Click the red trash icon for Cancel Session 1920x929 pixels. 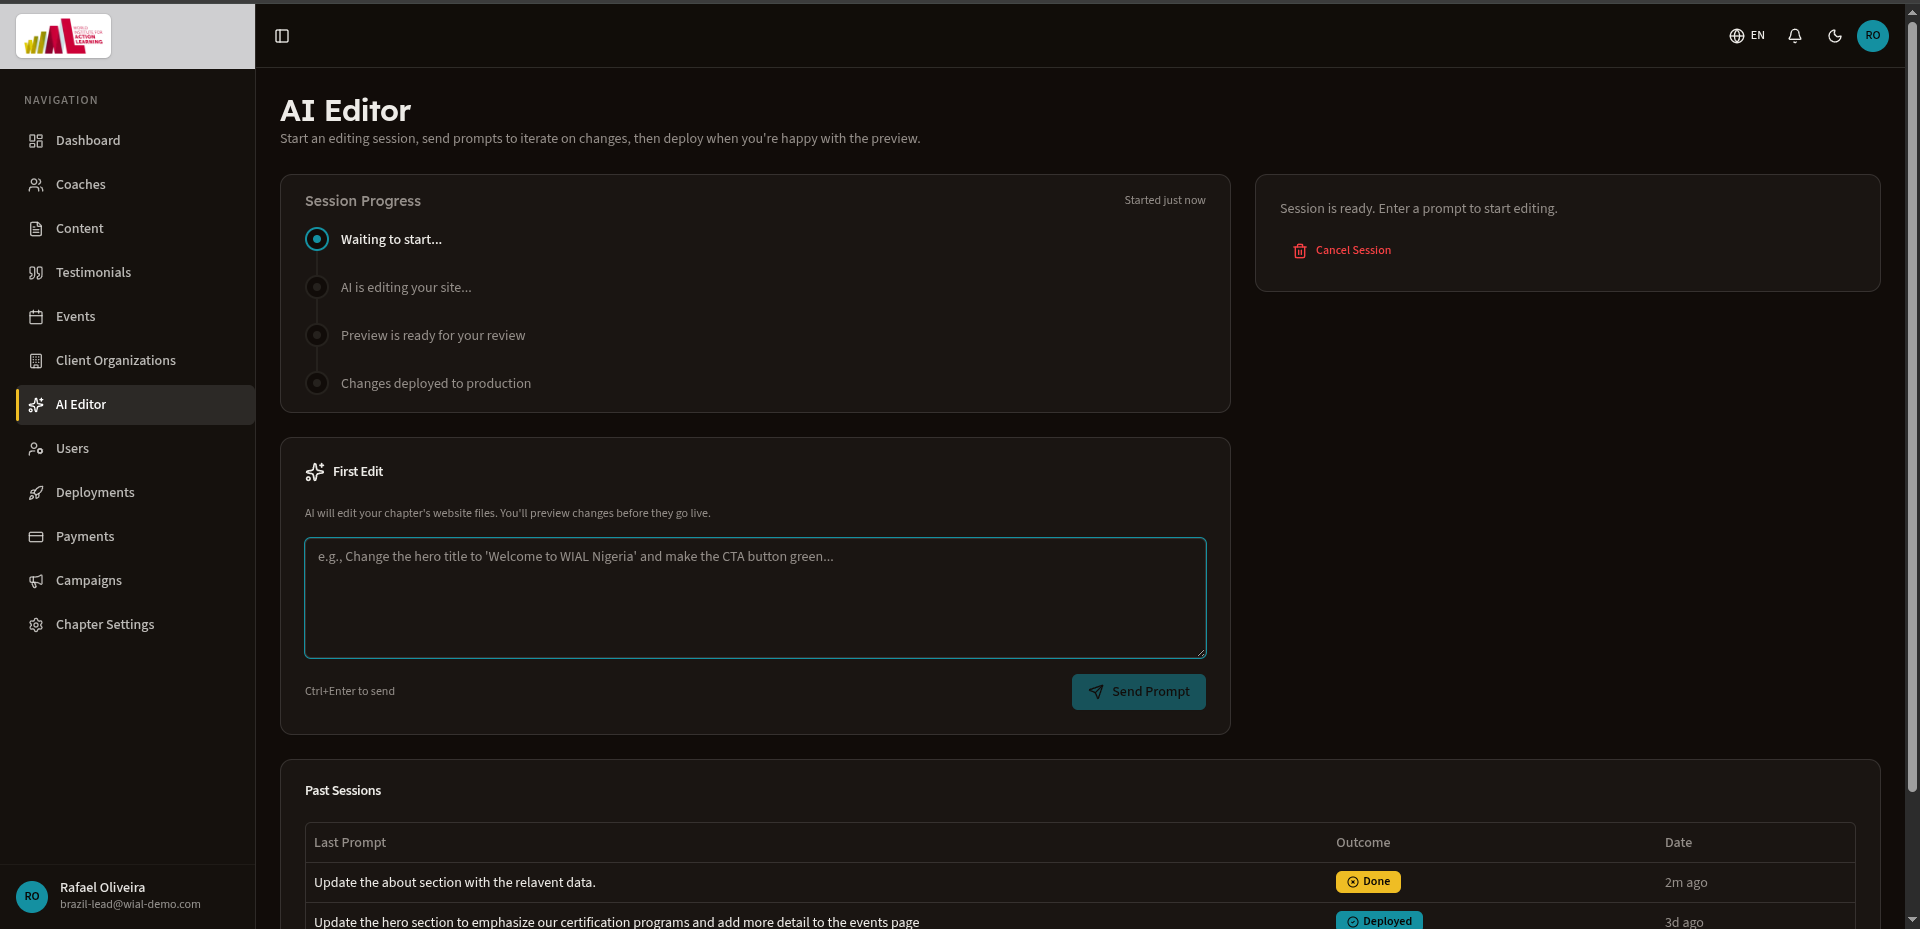tap(1300, 251)
